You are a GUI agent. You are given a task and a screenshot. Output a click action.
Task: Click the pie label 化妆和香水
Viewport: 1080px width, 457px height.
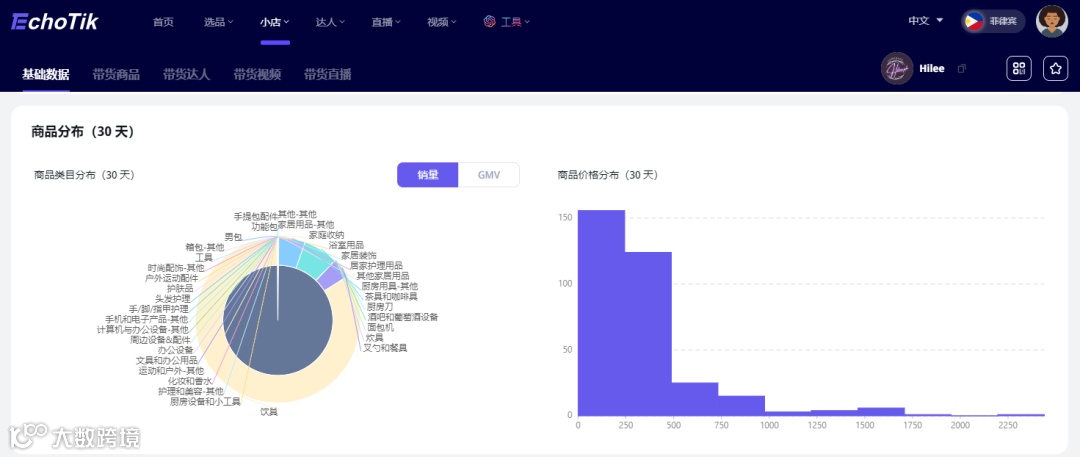[x=190, y=380]
